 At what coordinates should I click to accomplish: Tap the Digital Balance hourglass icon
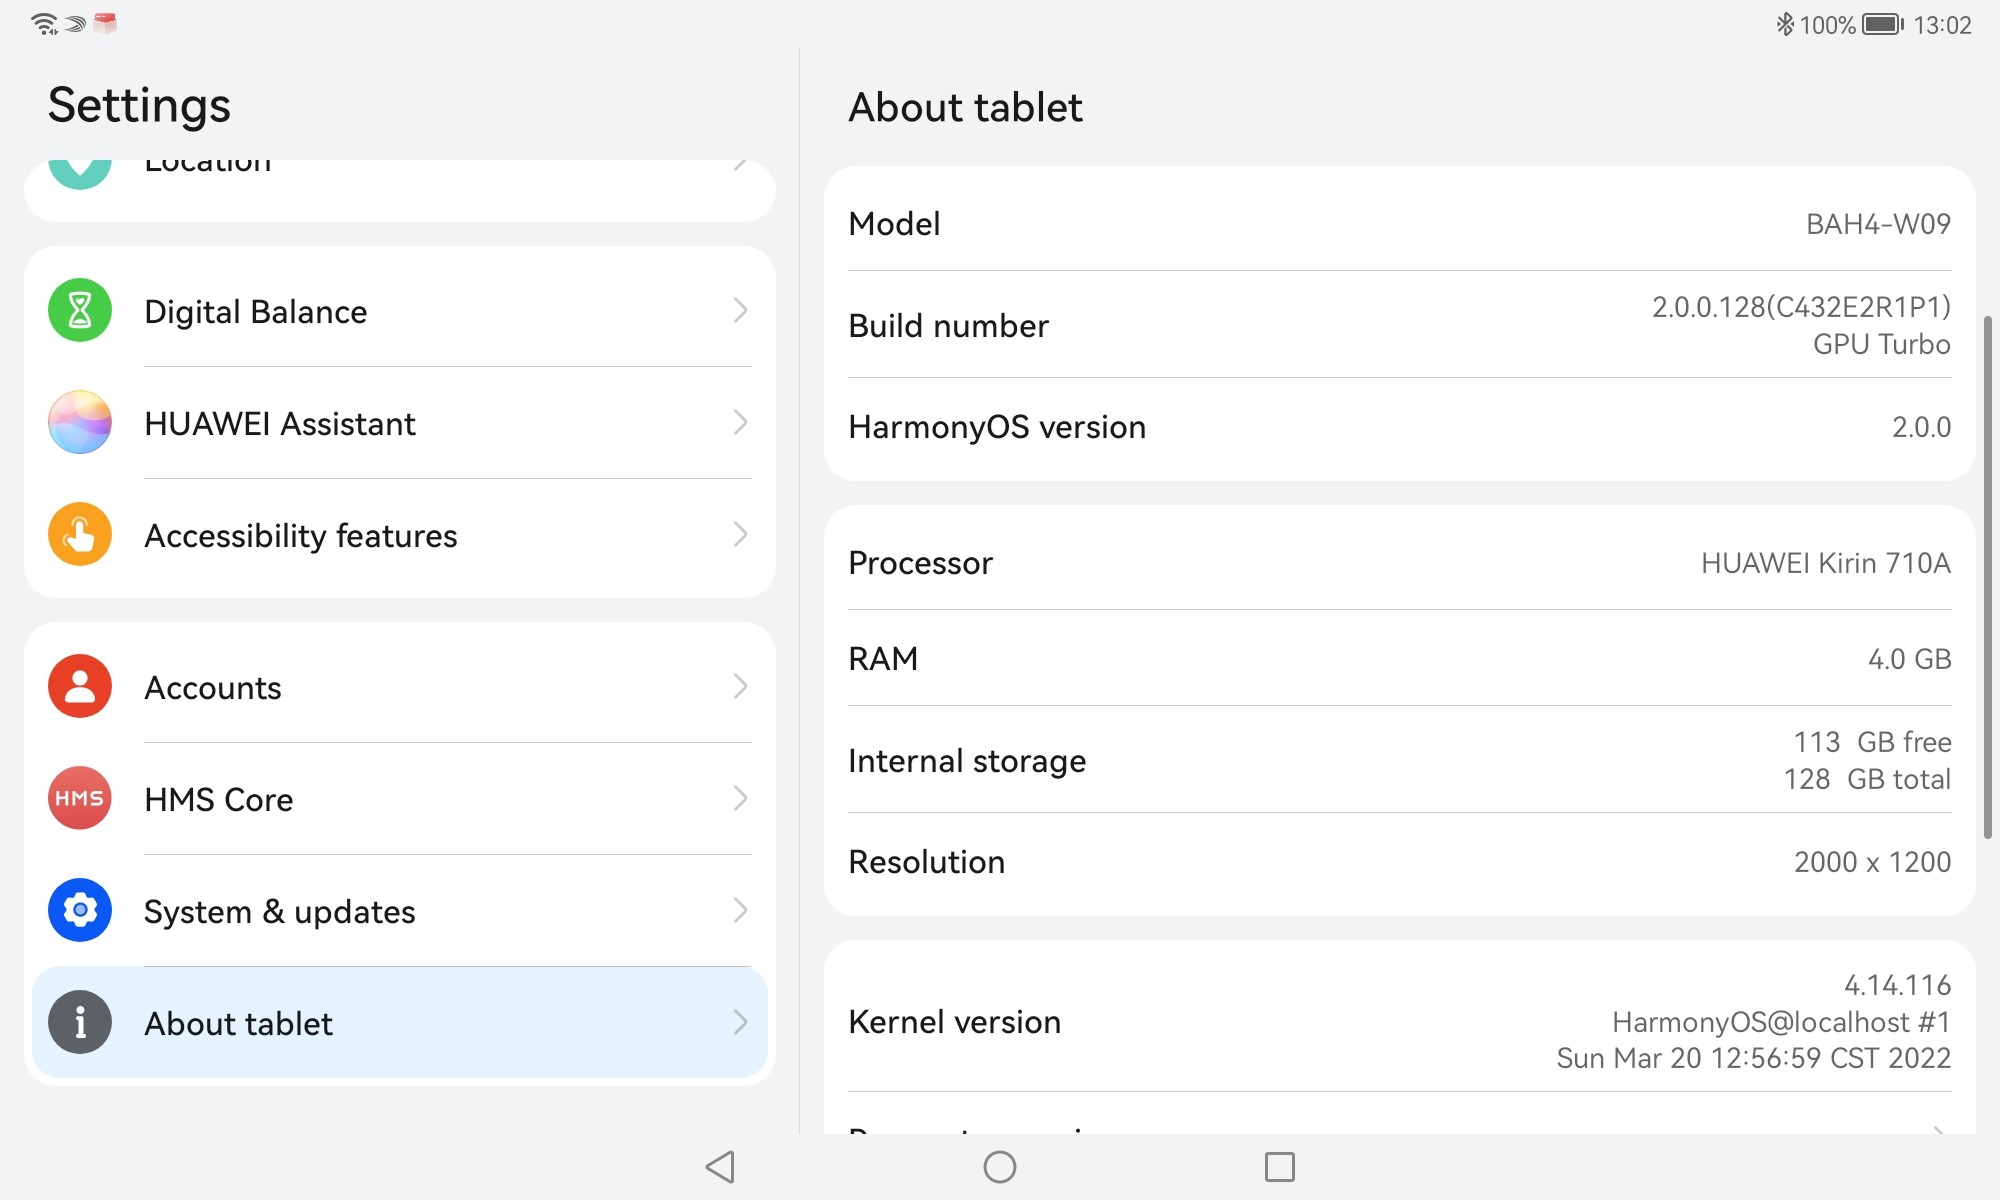[x=80, y=310]
